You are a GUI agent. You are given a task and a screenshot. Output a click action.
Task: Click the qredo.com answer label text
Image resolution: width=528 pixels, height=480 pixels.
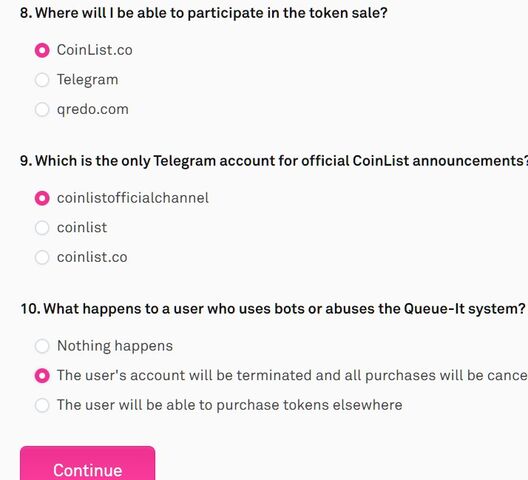[x=93, y=109]
